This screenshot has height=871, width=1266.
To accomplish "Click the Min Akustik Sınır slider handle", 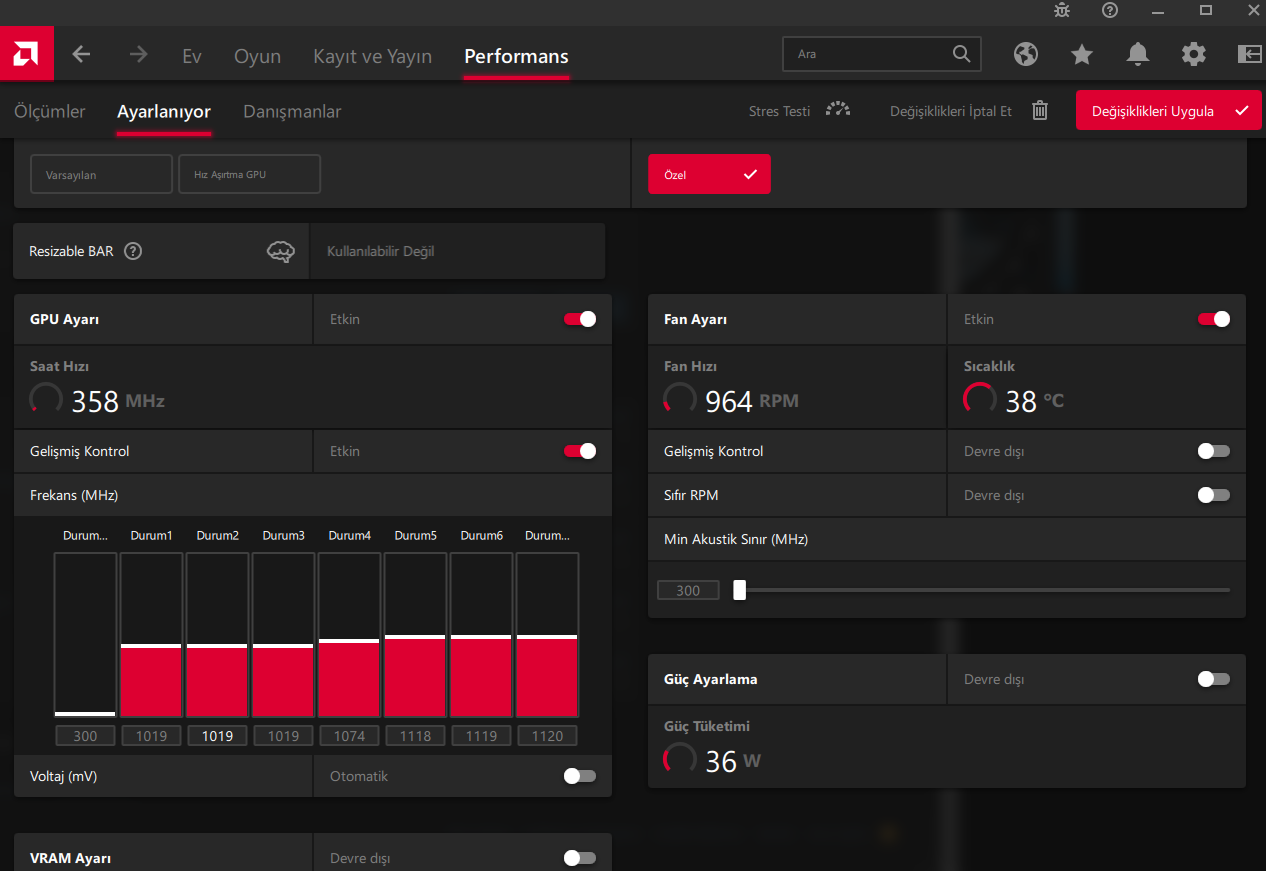I will 739,590.
